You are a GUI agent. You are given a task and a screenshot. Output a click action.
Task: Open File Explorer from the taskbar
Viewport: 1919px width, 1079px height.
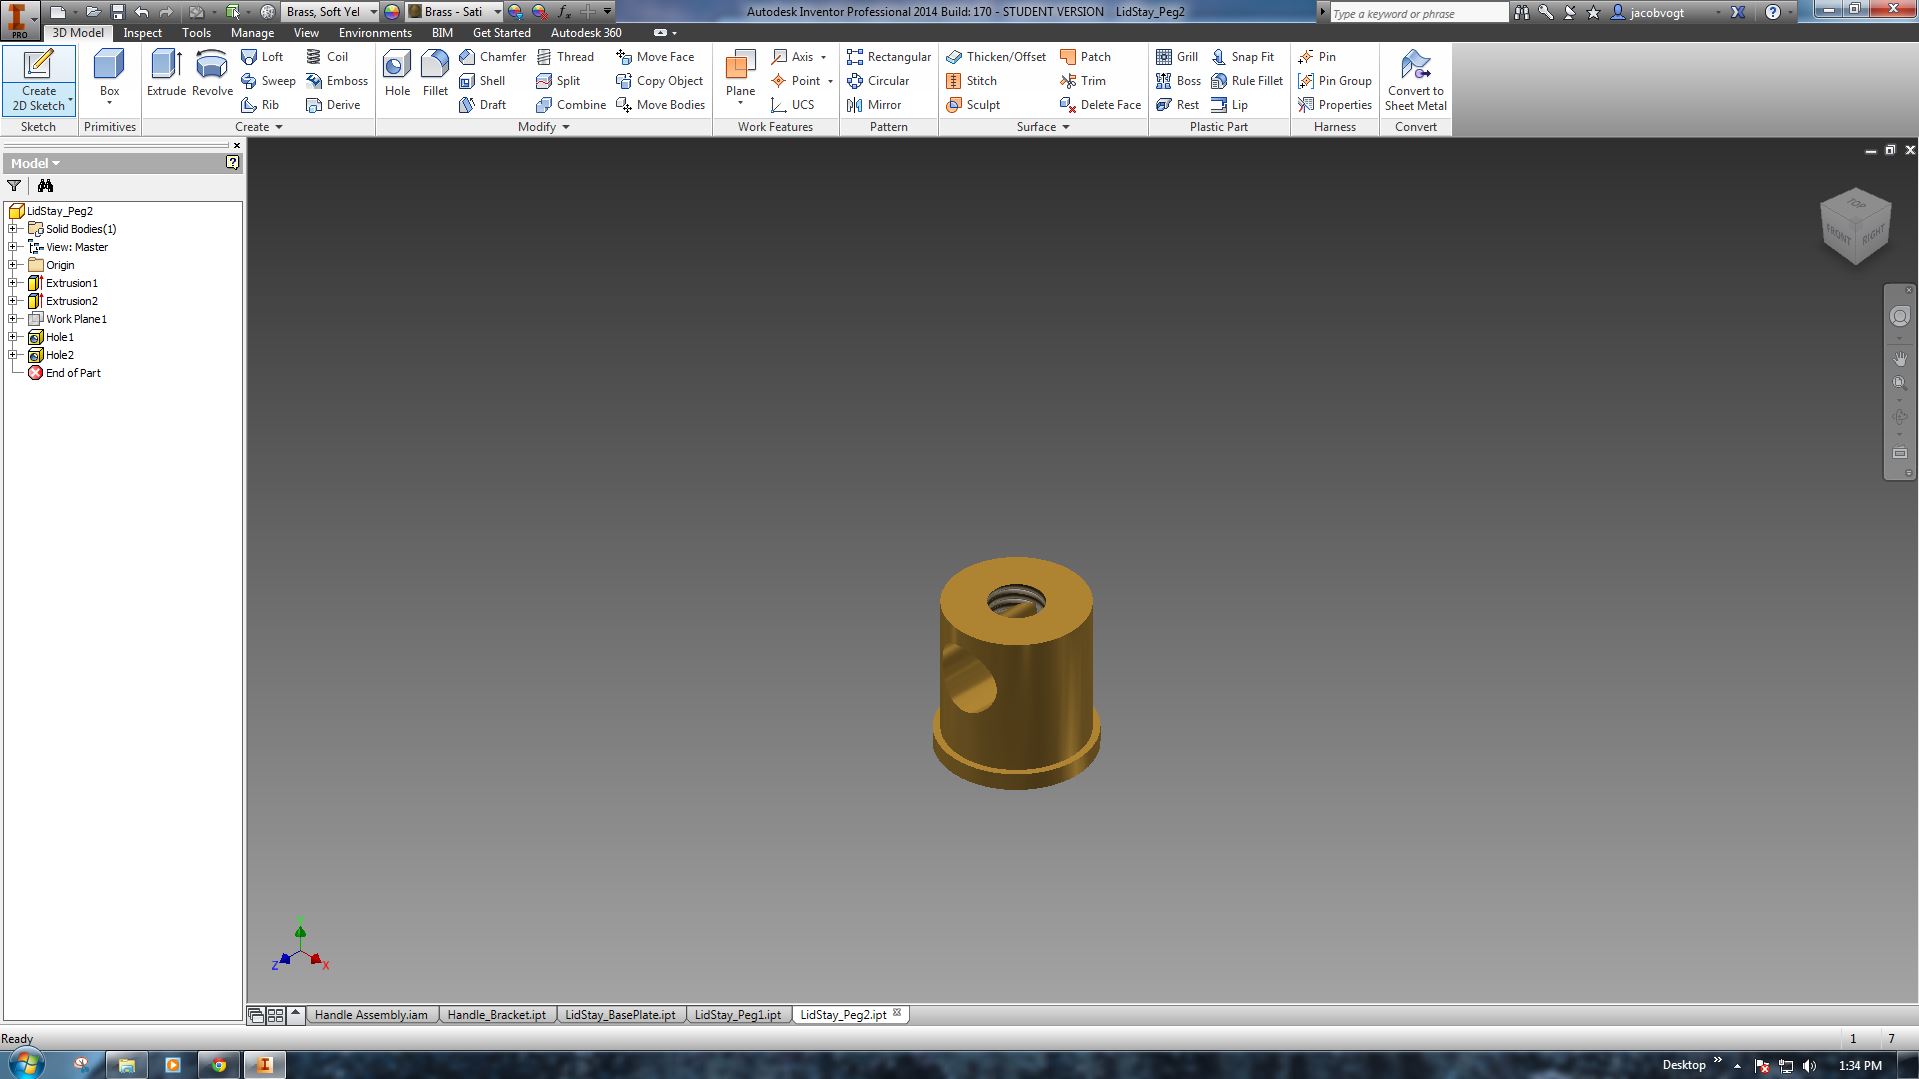(127, 1065)
